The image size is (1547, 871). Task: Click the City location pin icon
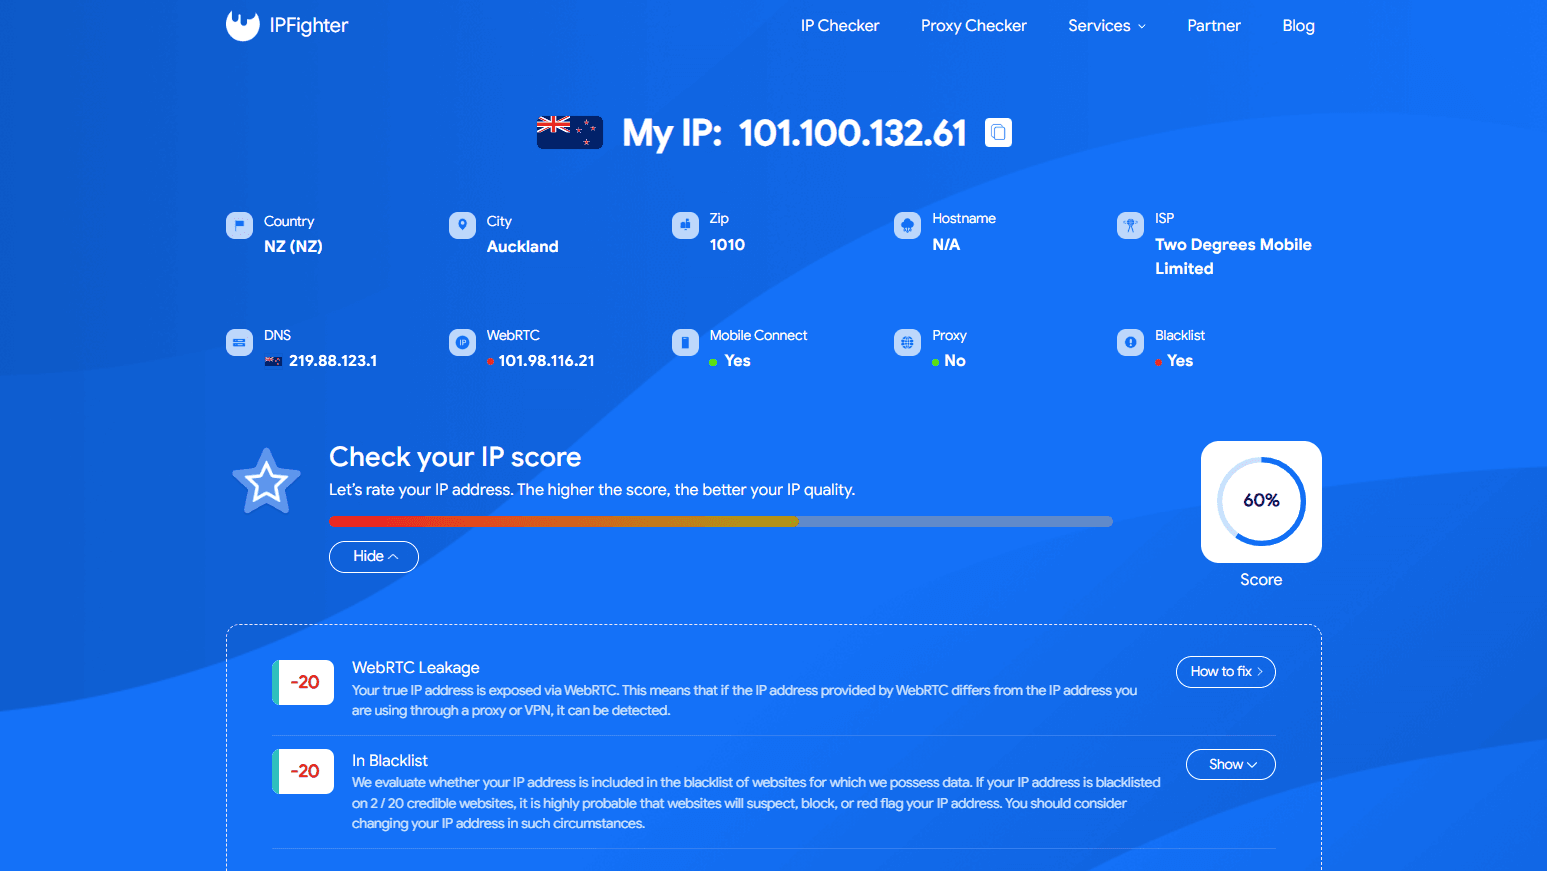tap(462, 225)
